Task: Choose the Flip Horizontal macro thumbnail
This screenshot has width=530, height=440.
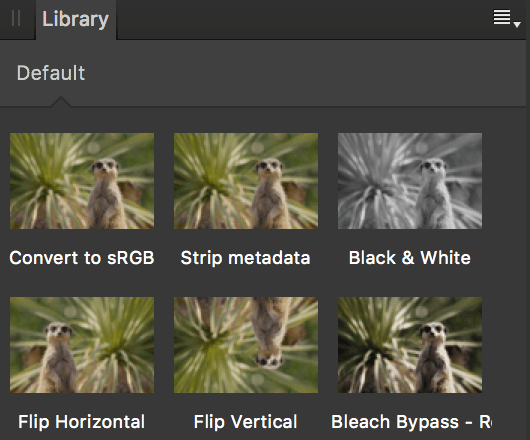Action: tap(82, 345)
